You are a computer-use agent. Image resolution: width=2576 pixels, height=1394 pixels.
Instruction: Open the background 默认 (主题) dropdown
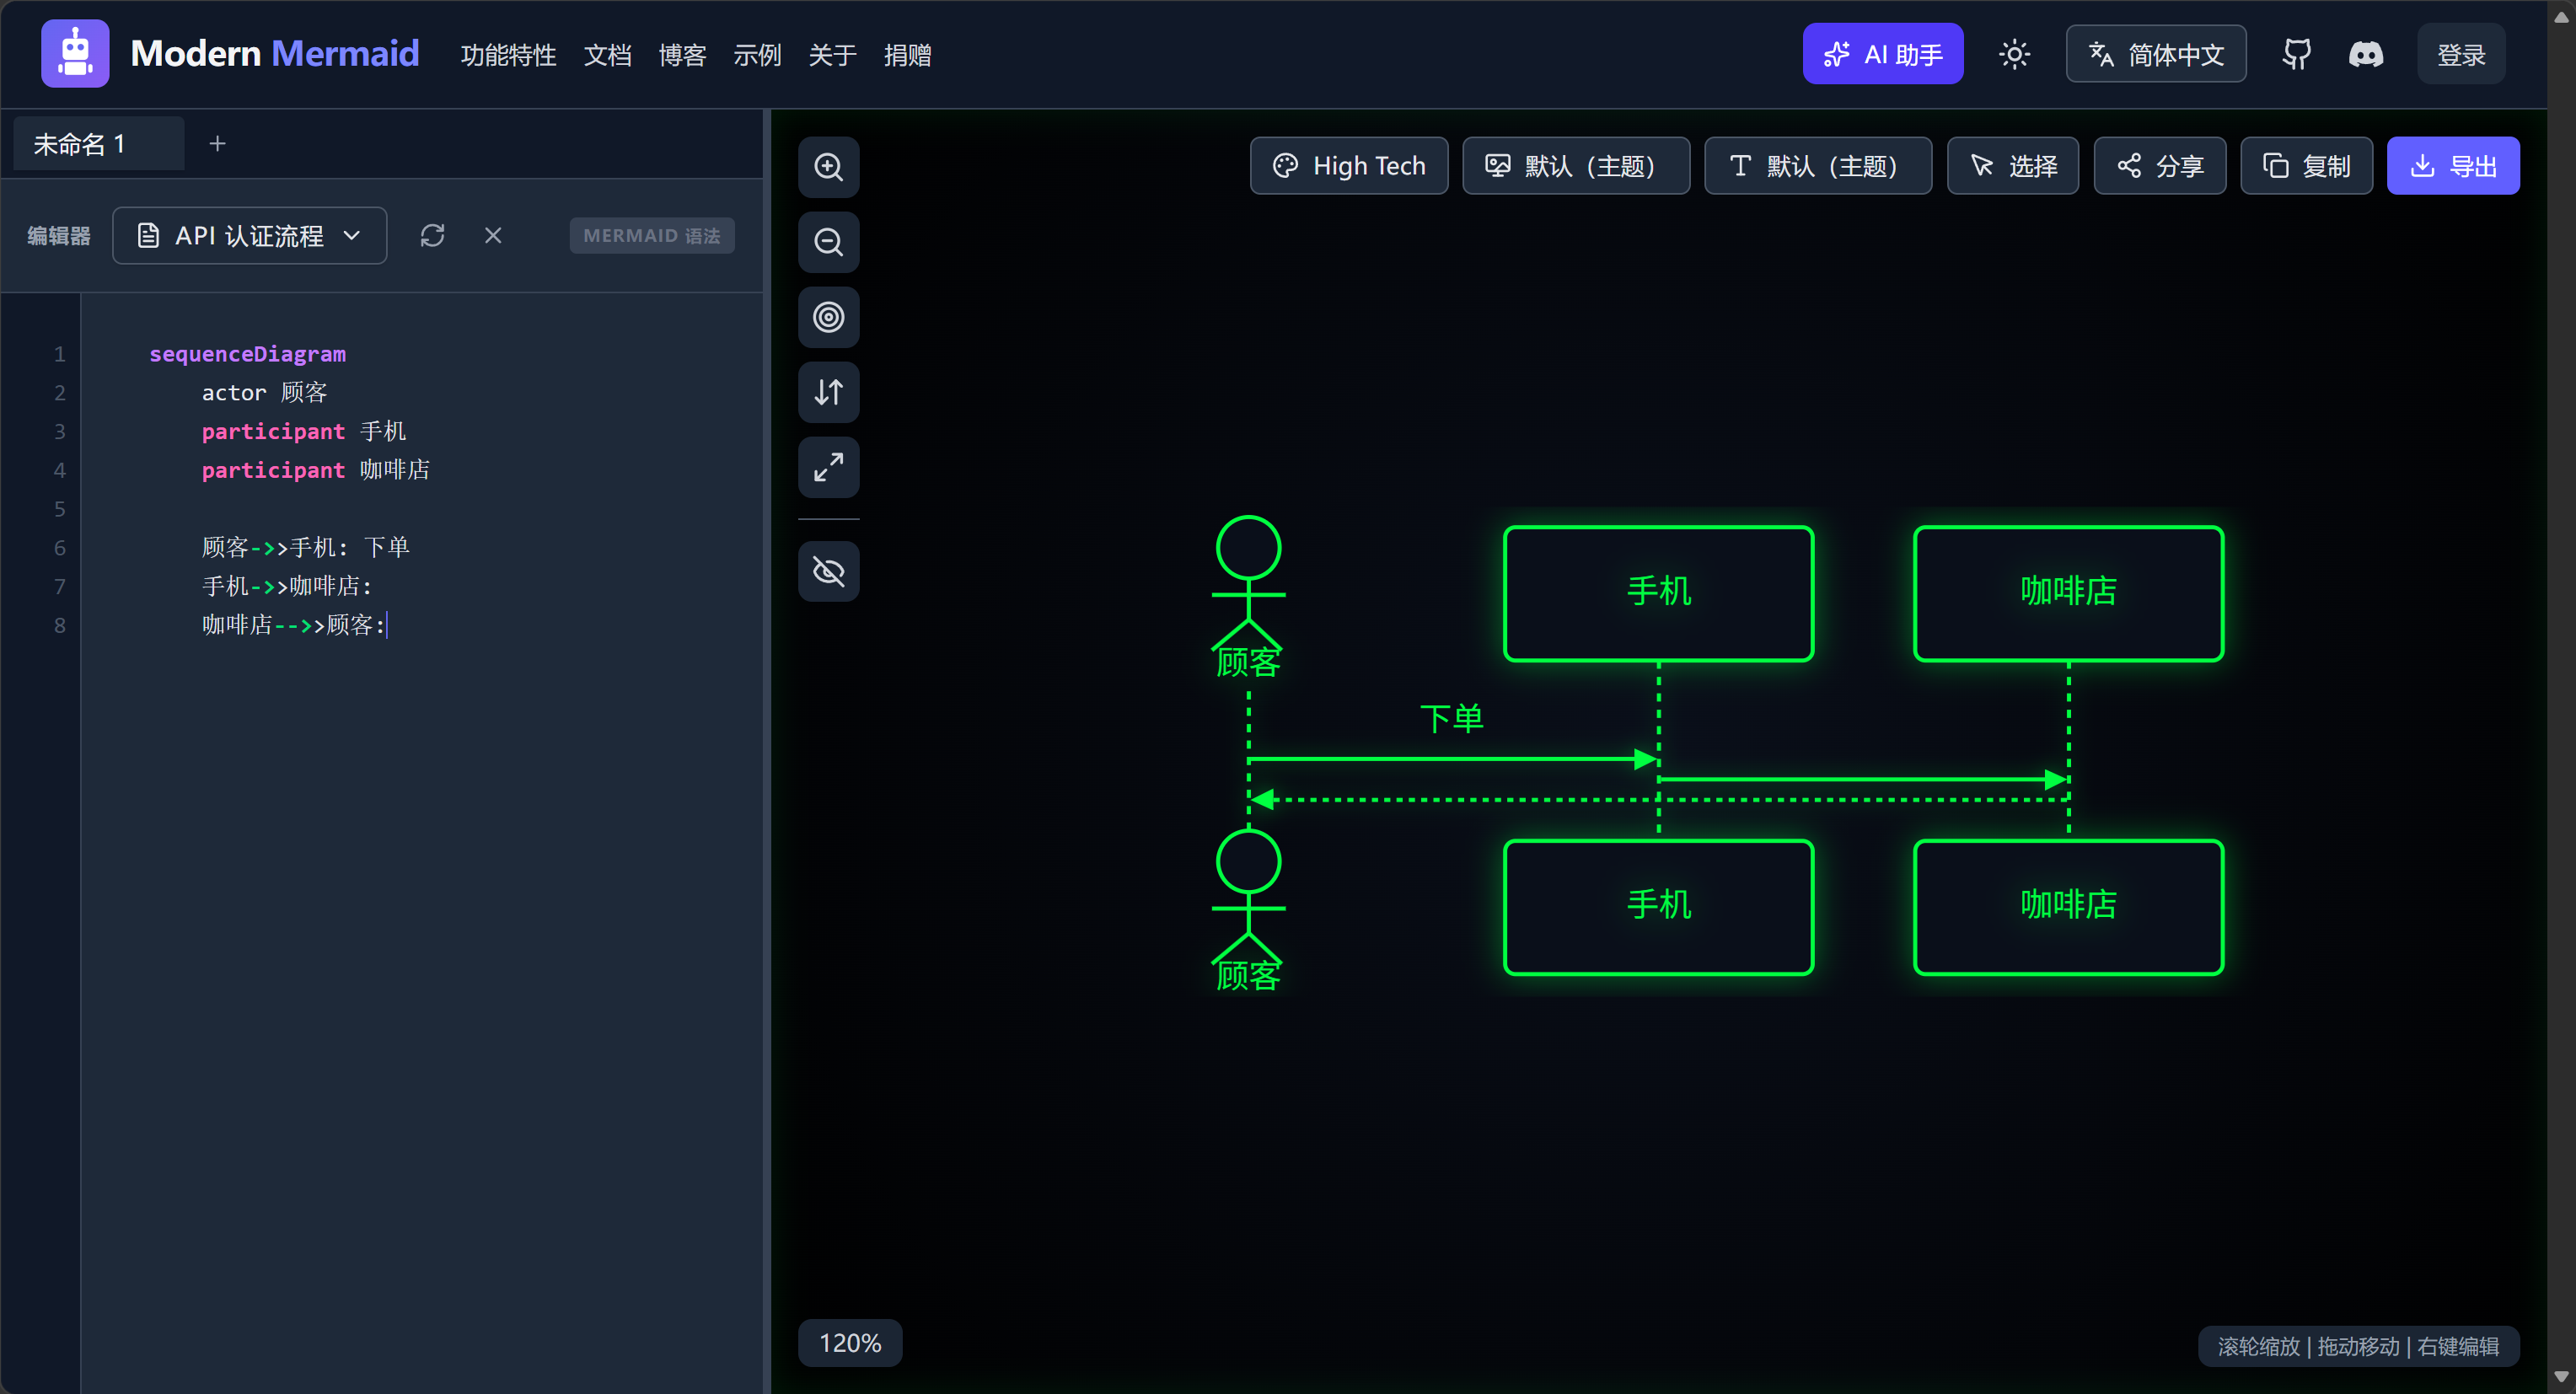(x=1575, y=166)
